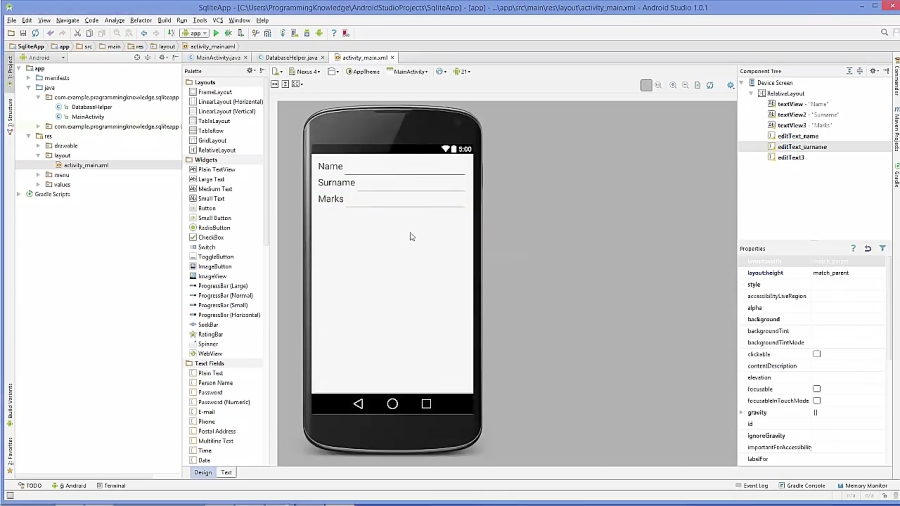Expand the gravity property row

click(x=741, y=412)
